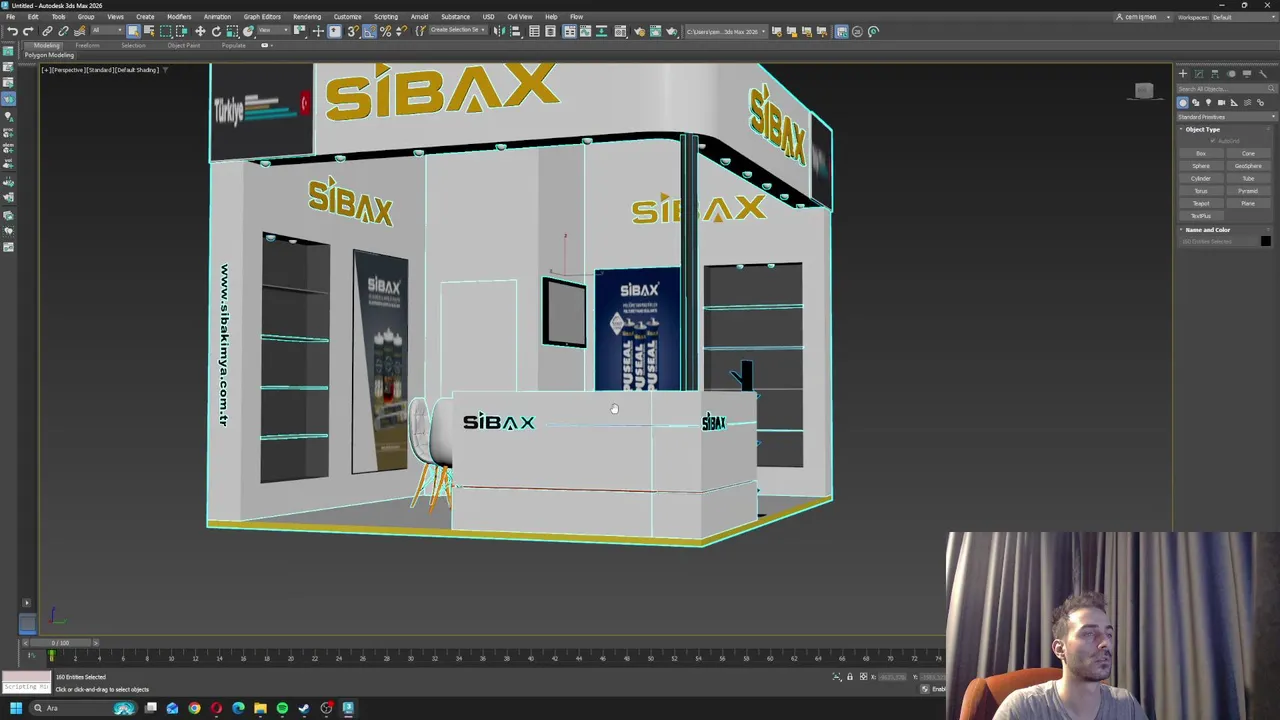Select the Systems category icon
The image size is (1280, 720).
(1260, 103)
